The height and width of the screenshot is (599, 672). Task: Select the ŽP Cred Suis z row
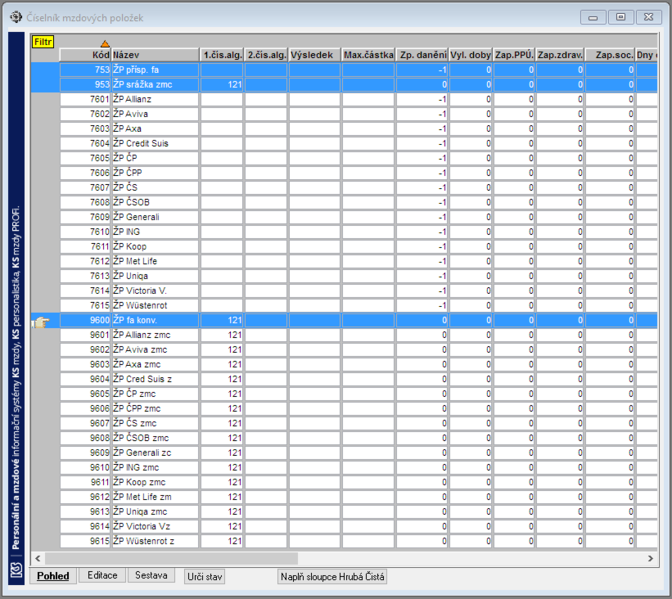pyautogui.click(x=344, y=379)
